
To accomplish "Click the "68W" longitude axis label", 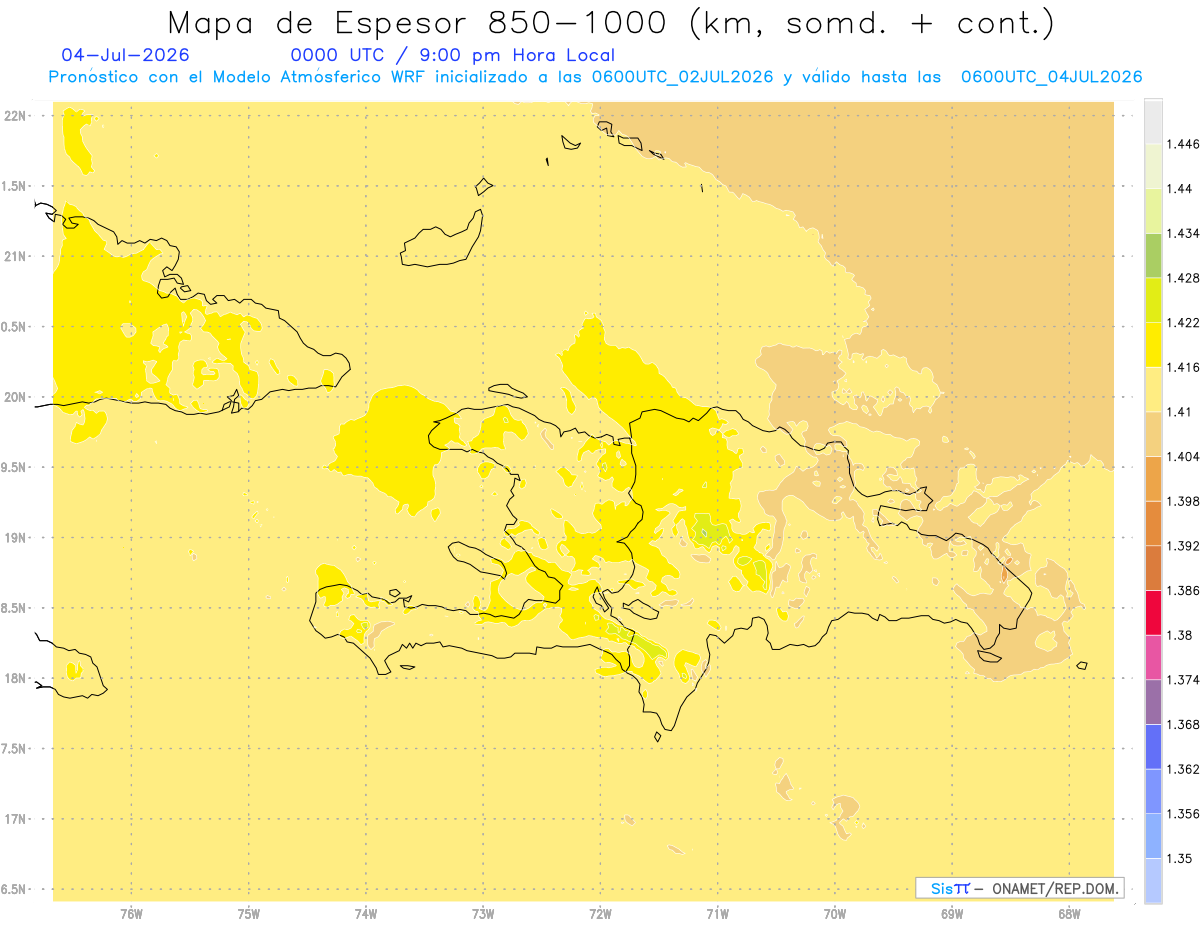I will 1069,913.
